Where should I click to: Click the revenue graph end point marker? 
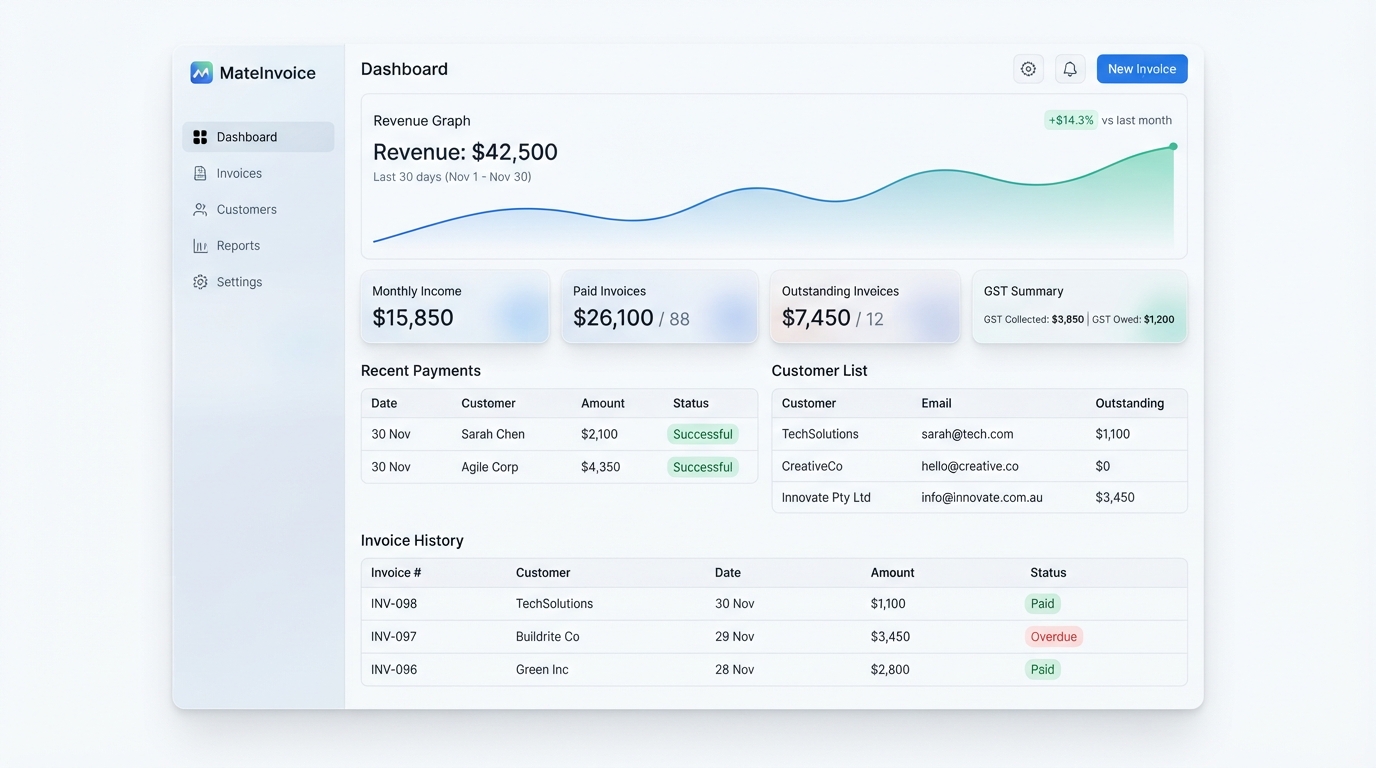point(1173,146)
